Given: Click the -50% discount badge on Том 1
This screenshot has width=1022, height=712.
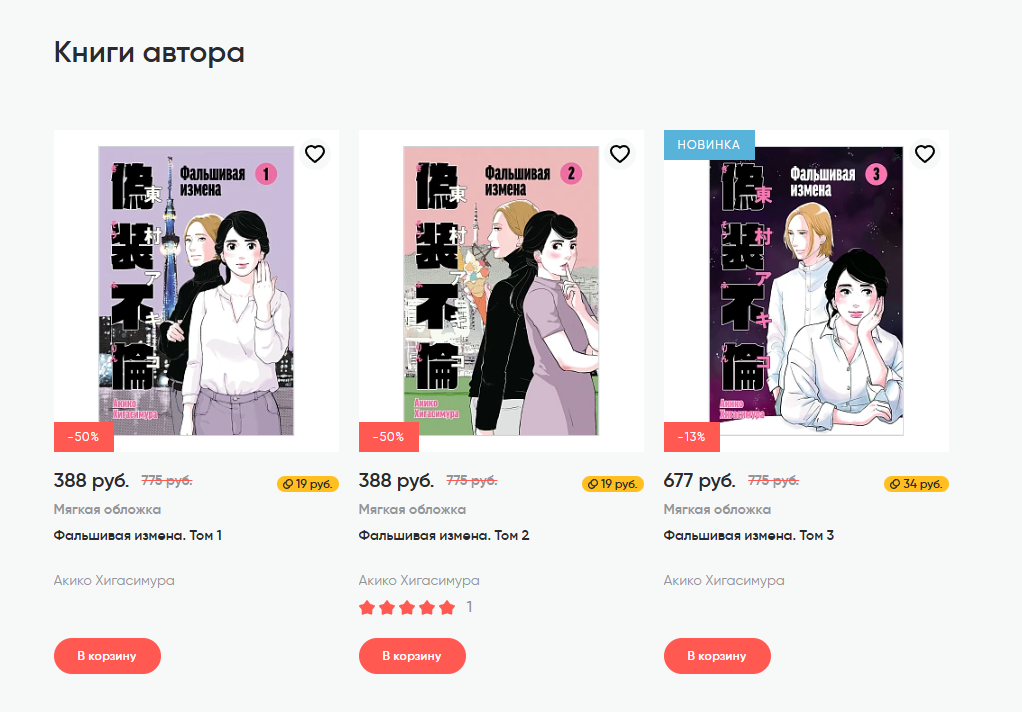Looking at the screenshot, I should pos(84,437).
